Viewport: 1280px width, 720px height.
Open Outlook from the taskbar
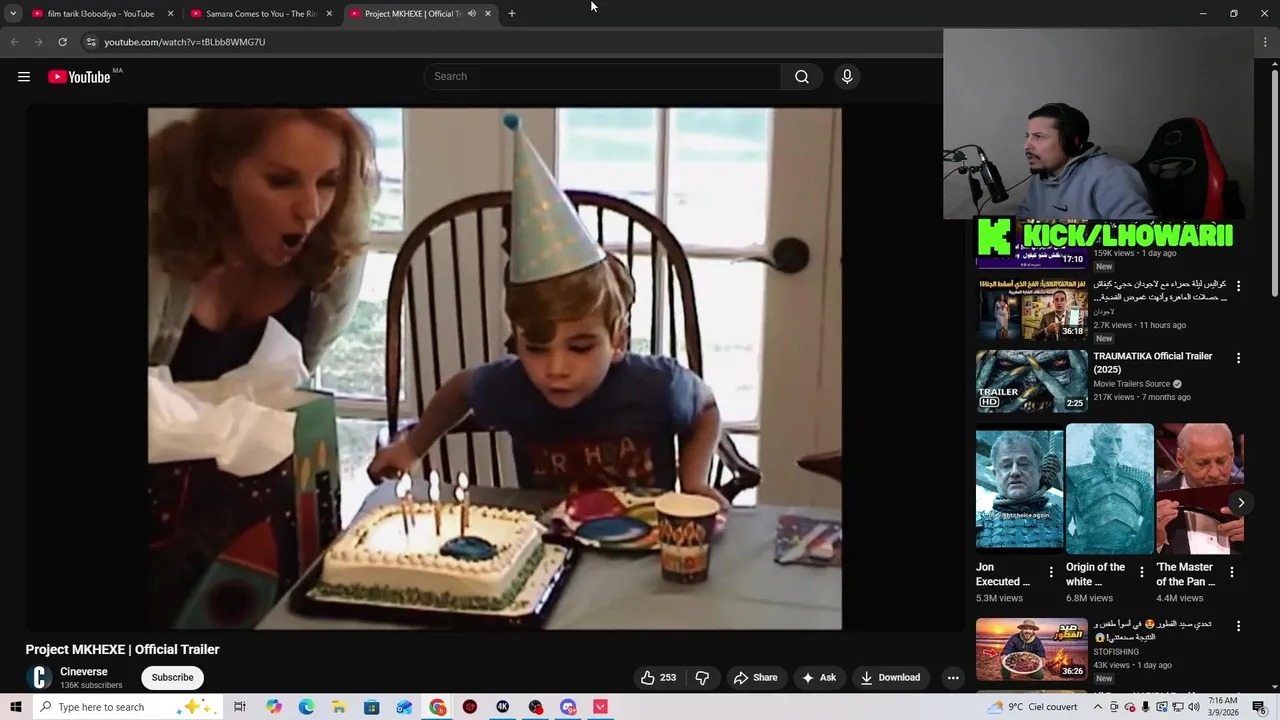(404, 707)
